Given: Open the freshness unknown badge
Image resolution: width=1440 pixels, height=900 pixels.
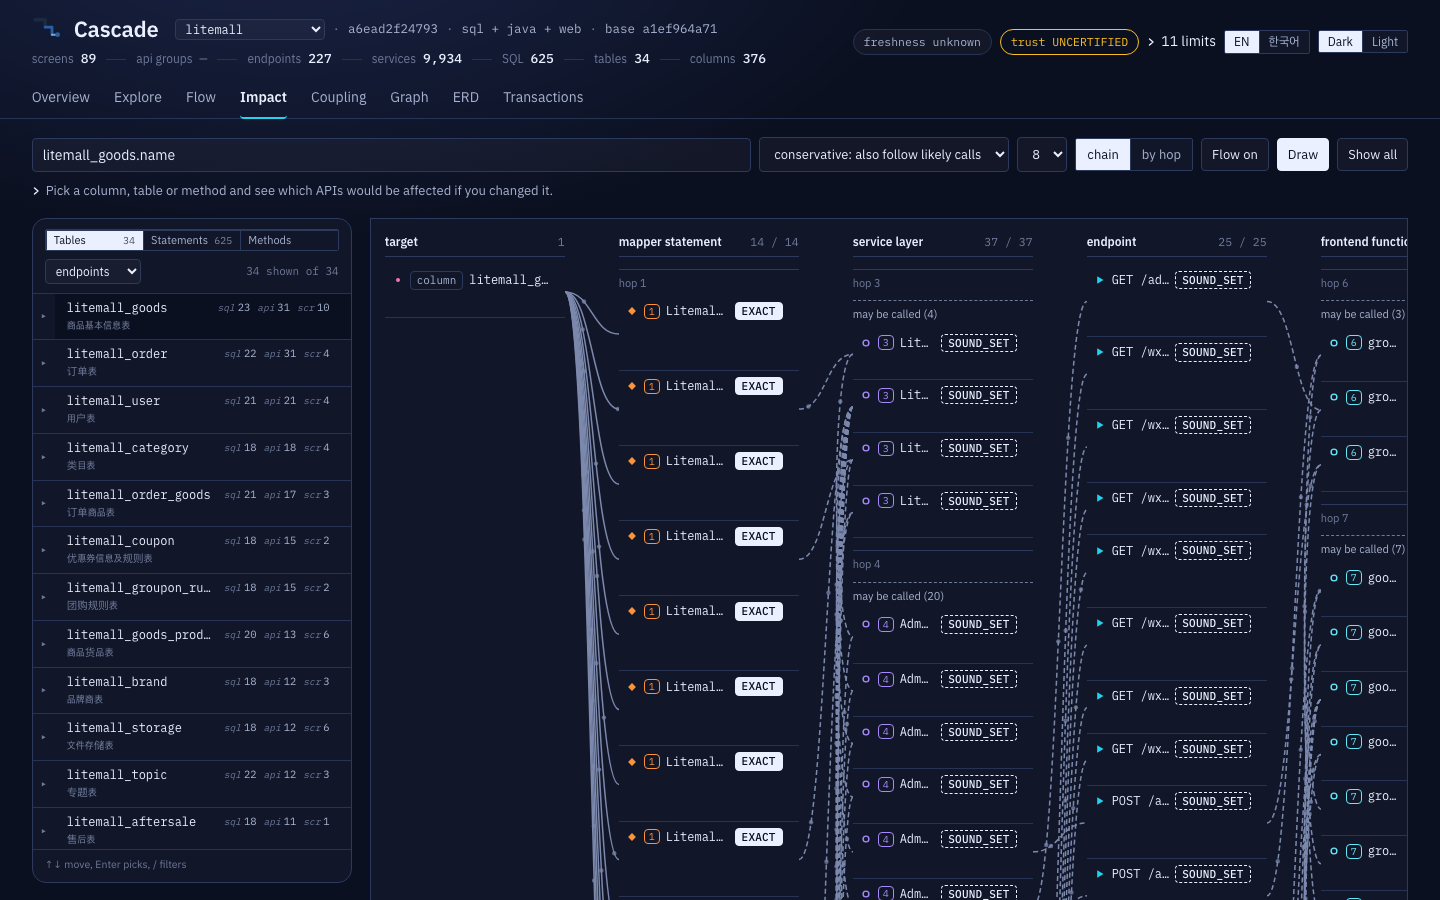Looking at the screenshot, I should pos(922,42).
